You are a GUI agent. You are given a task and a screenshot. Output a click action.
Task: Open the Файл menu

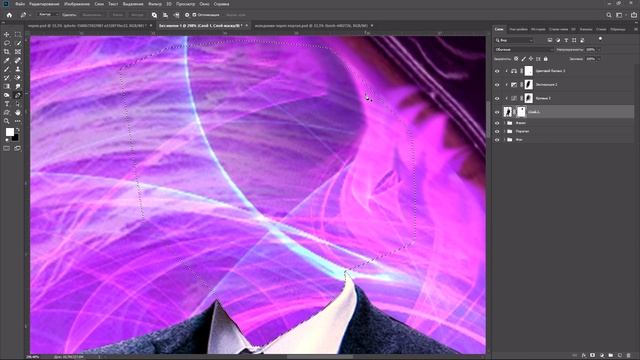click(x=20, y=4)
